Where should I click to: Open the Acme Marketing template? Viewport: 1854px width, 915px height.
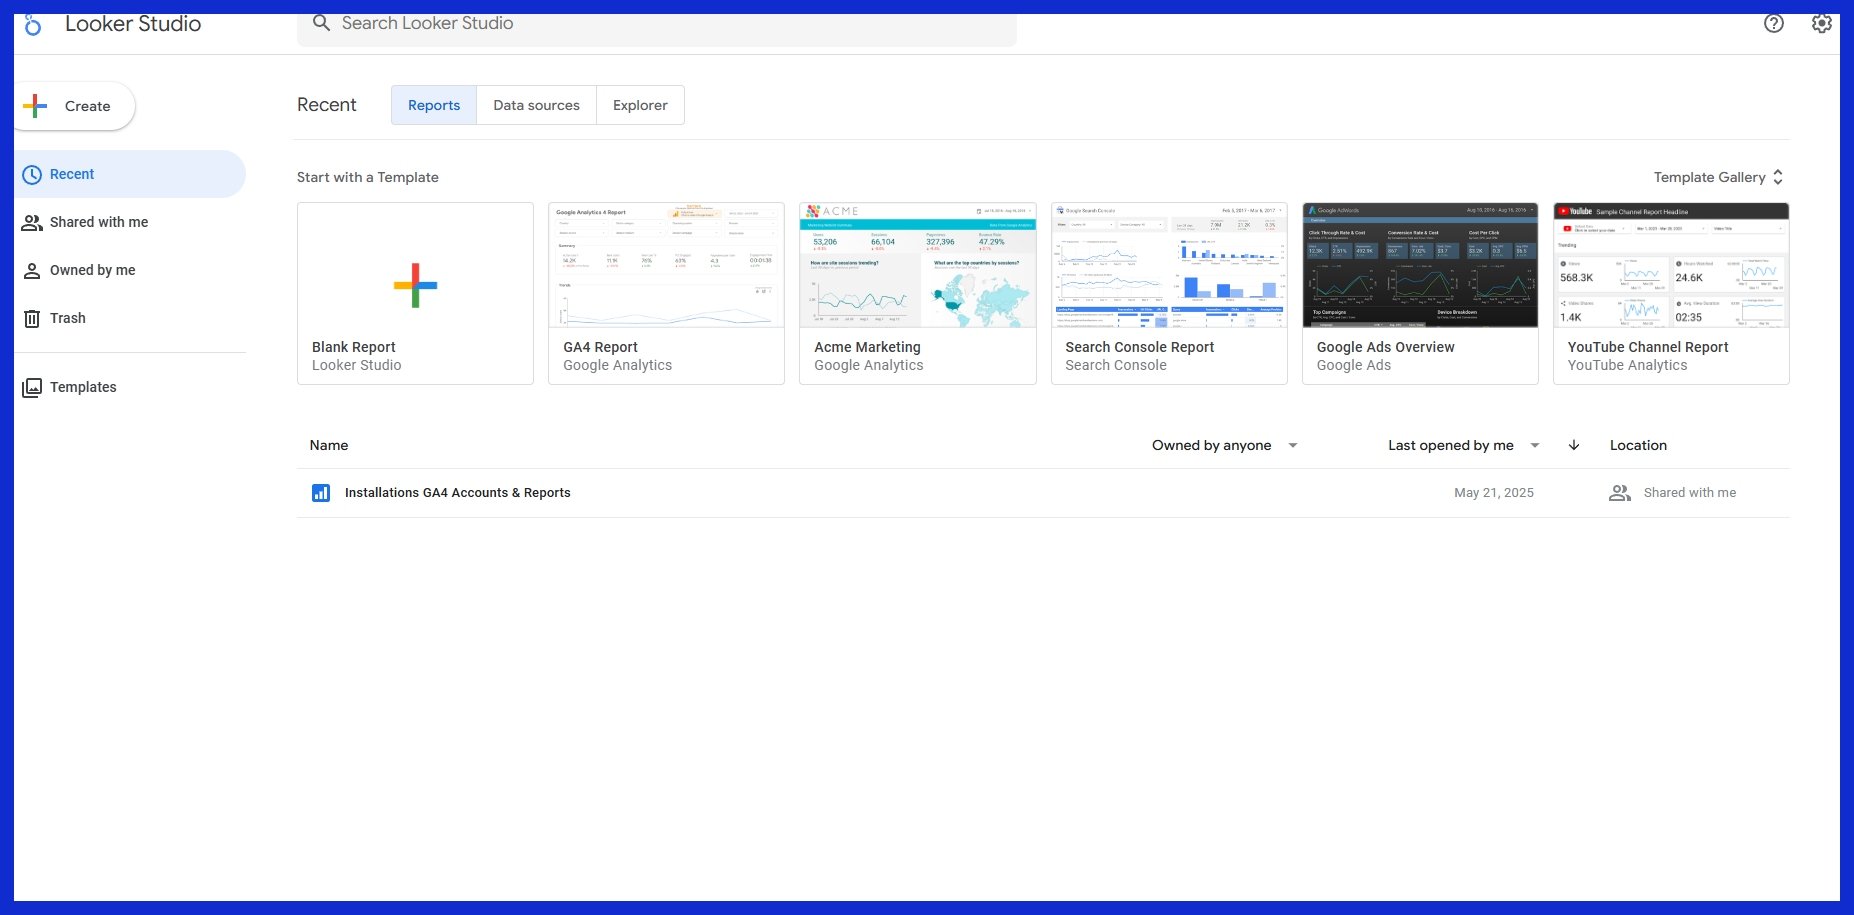click(x=917, y=293)
